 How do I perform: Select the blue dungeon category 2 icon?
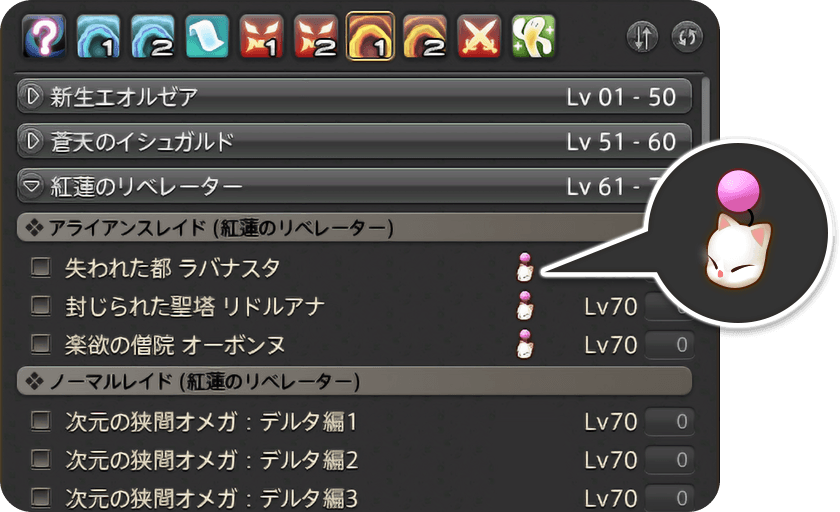[x=153, y=36]
